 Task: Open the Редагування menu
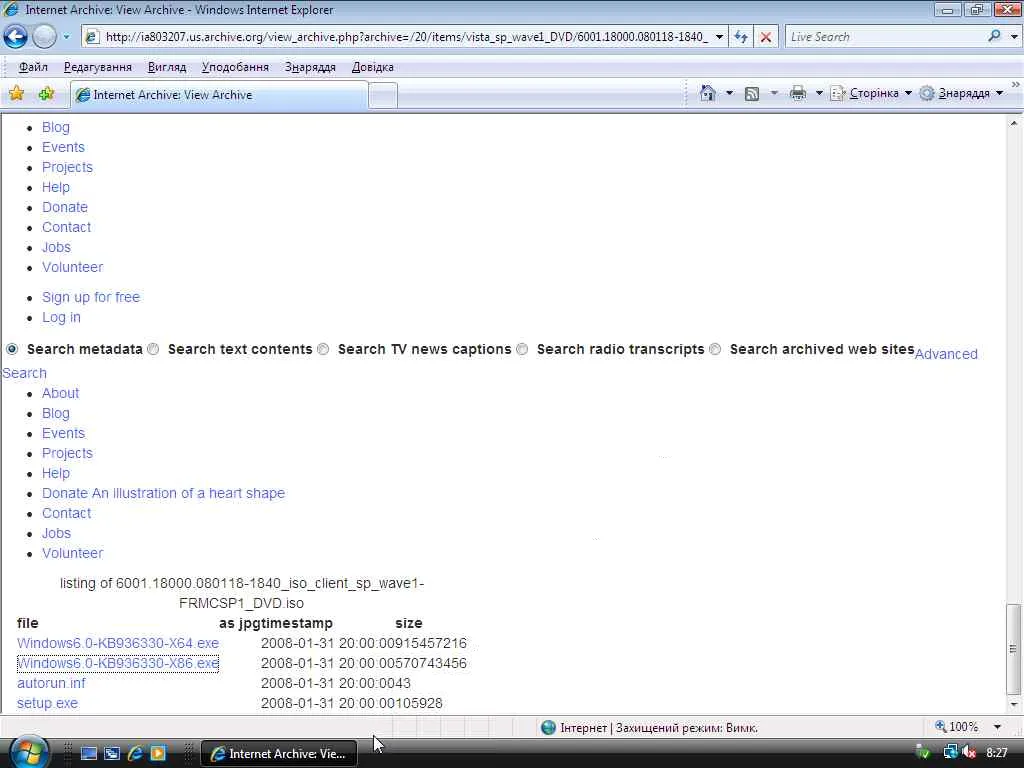tap(98, 67)
